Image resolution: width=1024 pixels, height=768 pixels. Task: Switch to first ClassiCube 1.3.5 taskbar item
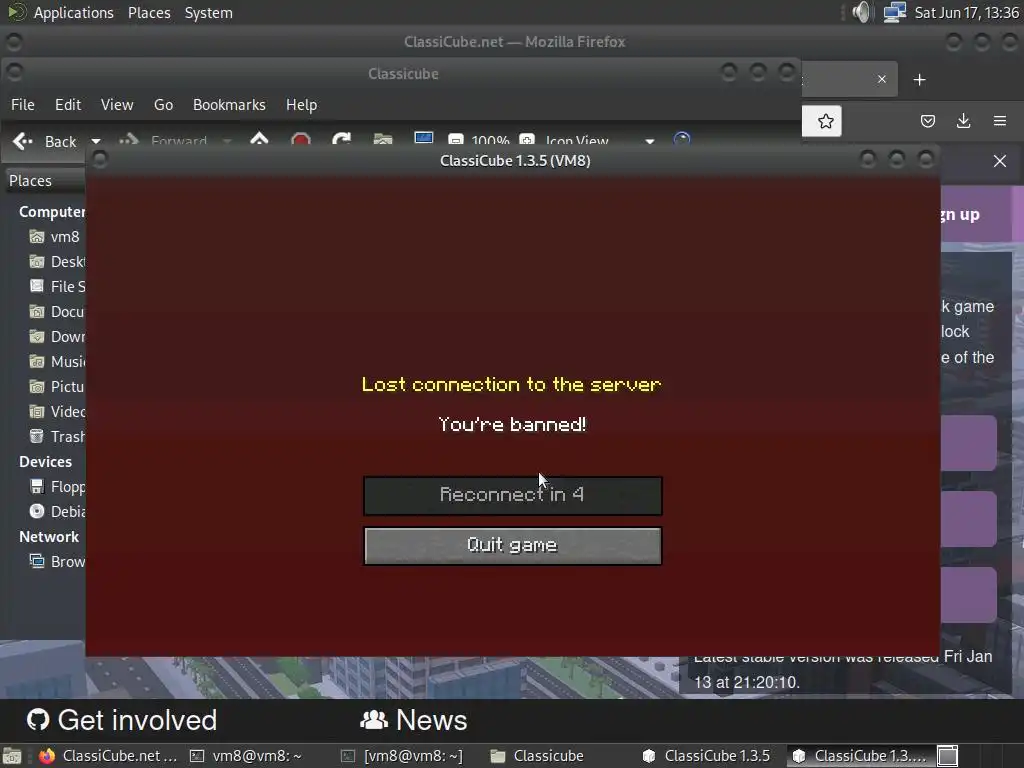[707, 756]
